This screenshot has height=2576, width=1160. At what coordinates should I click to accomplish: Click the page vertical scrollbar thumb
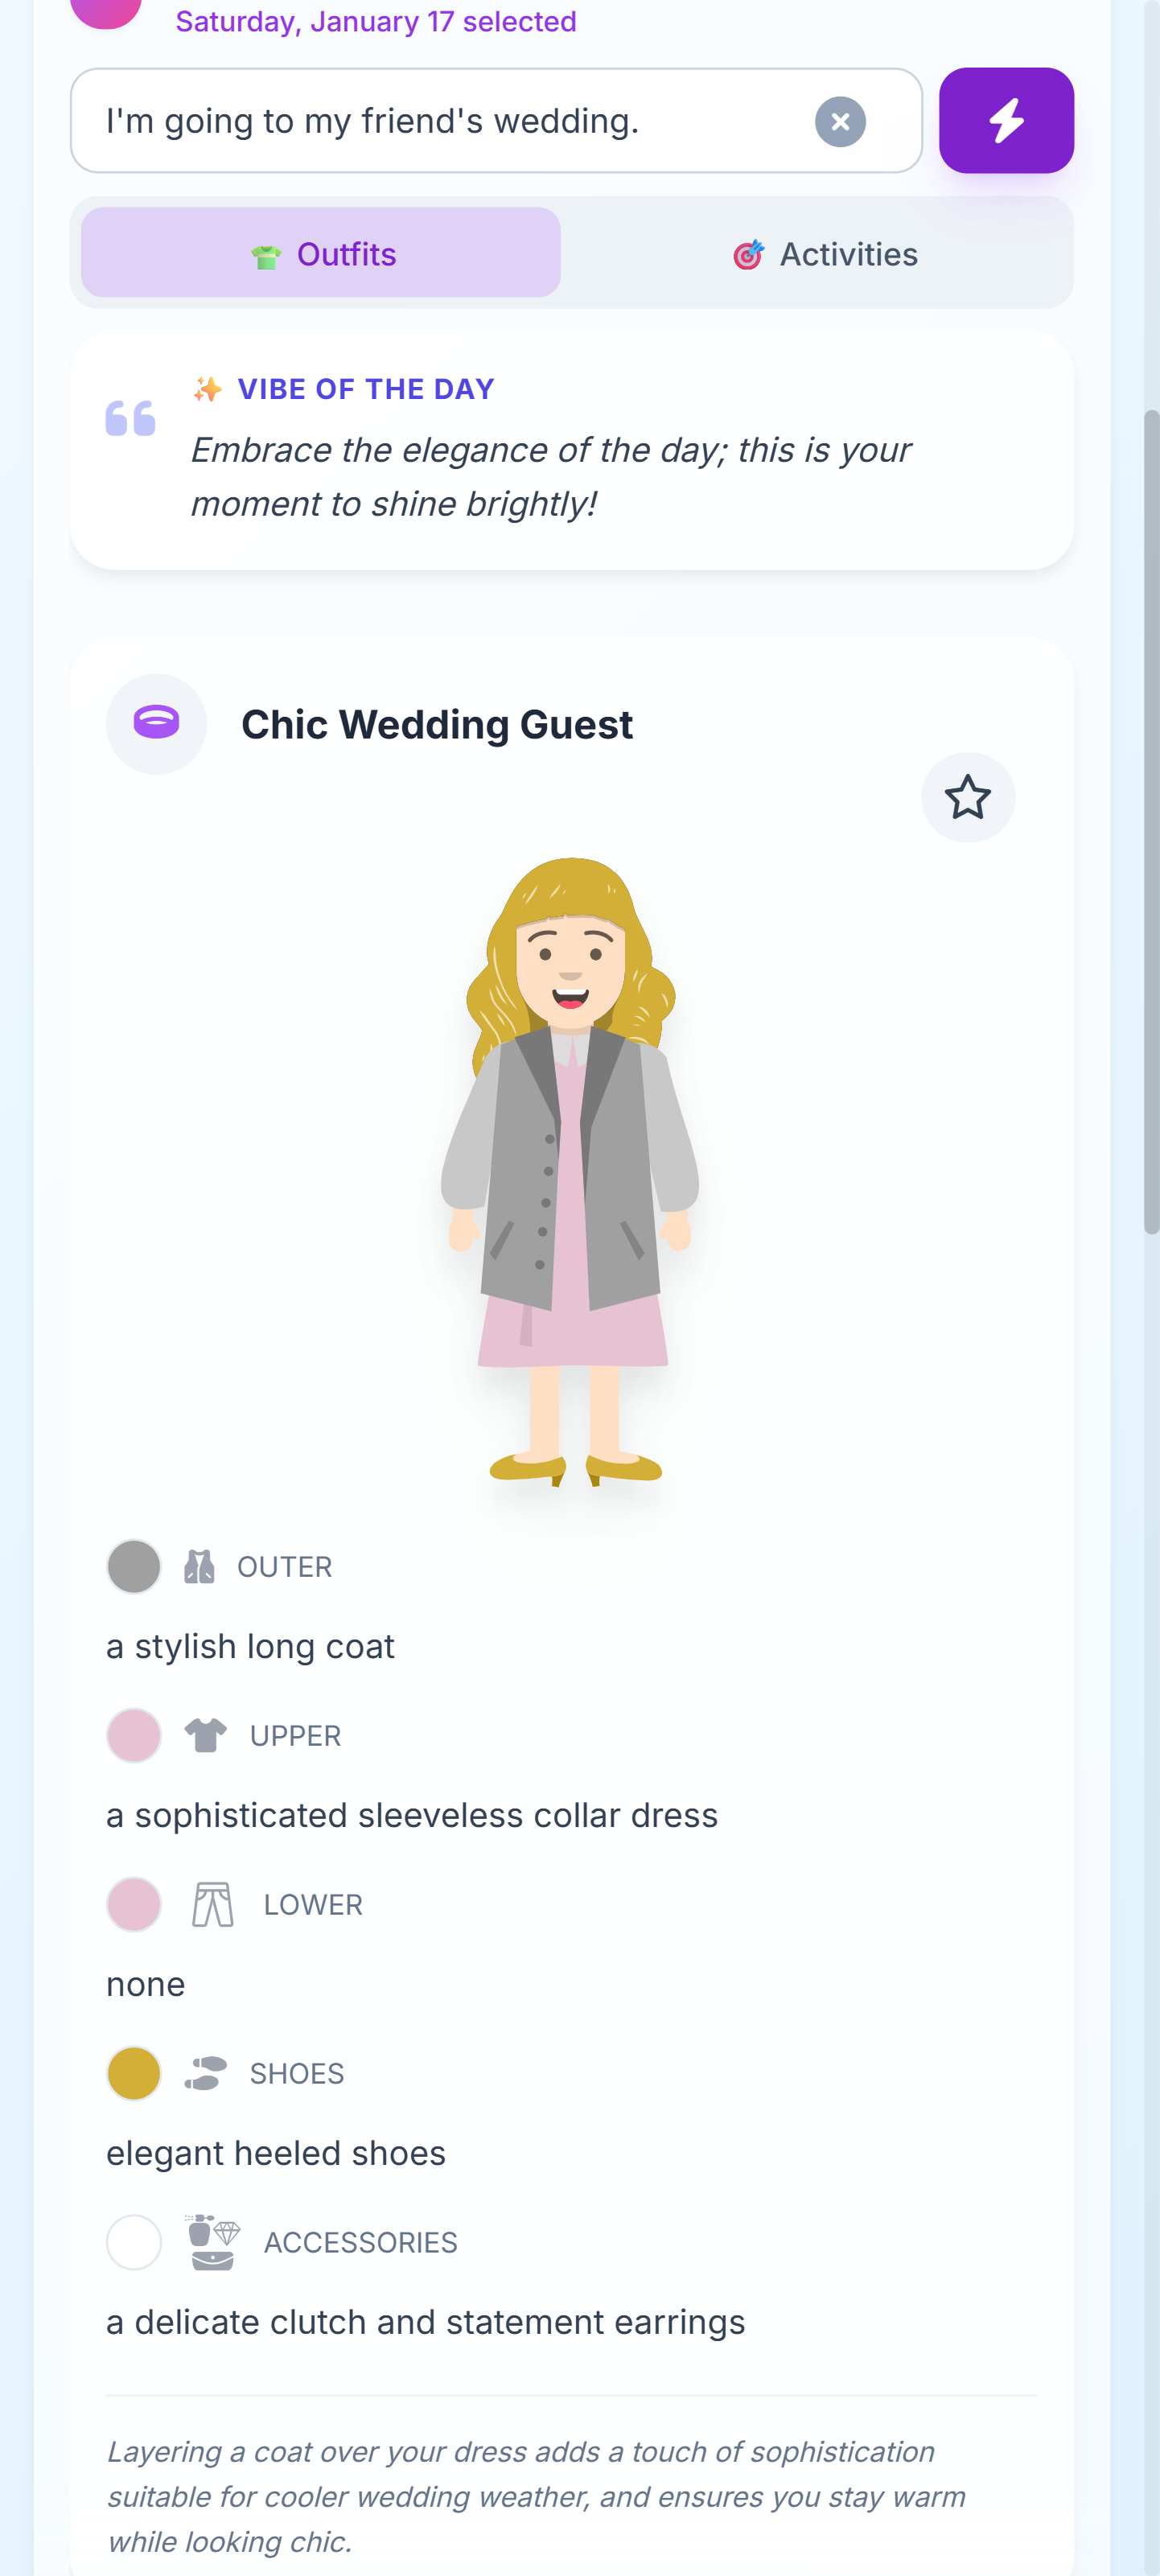[x=1151, y=820]
